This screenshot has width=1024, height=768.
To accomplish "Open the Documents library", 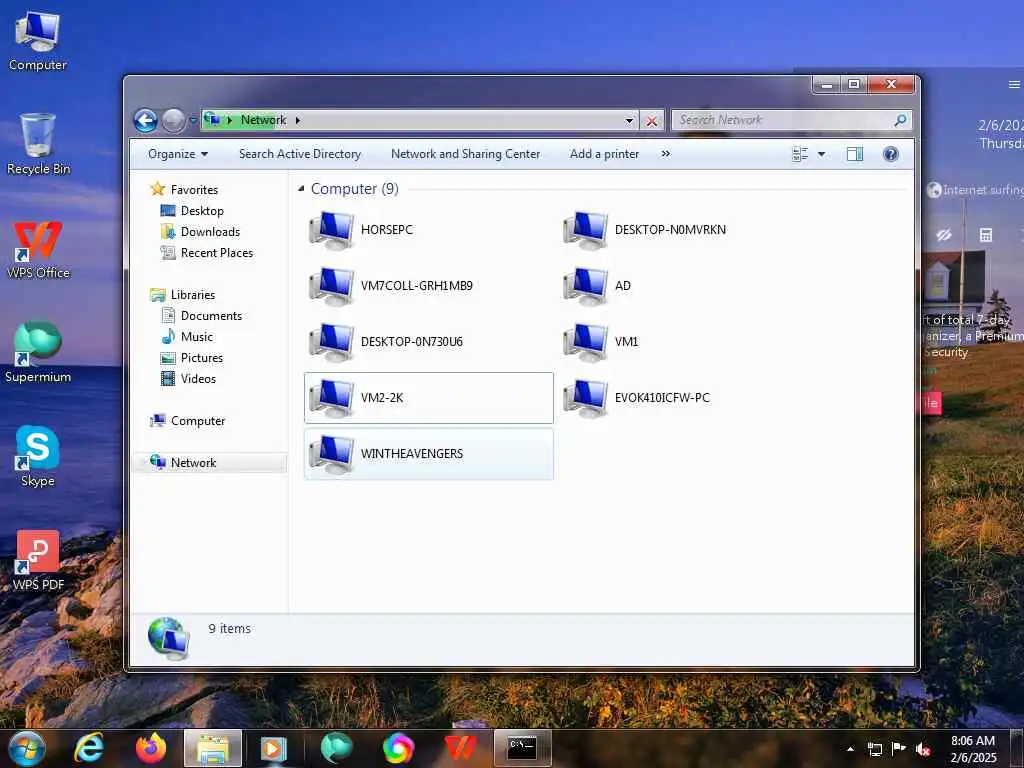I will tap(211, 316).
